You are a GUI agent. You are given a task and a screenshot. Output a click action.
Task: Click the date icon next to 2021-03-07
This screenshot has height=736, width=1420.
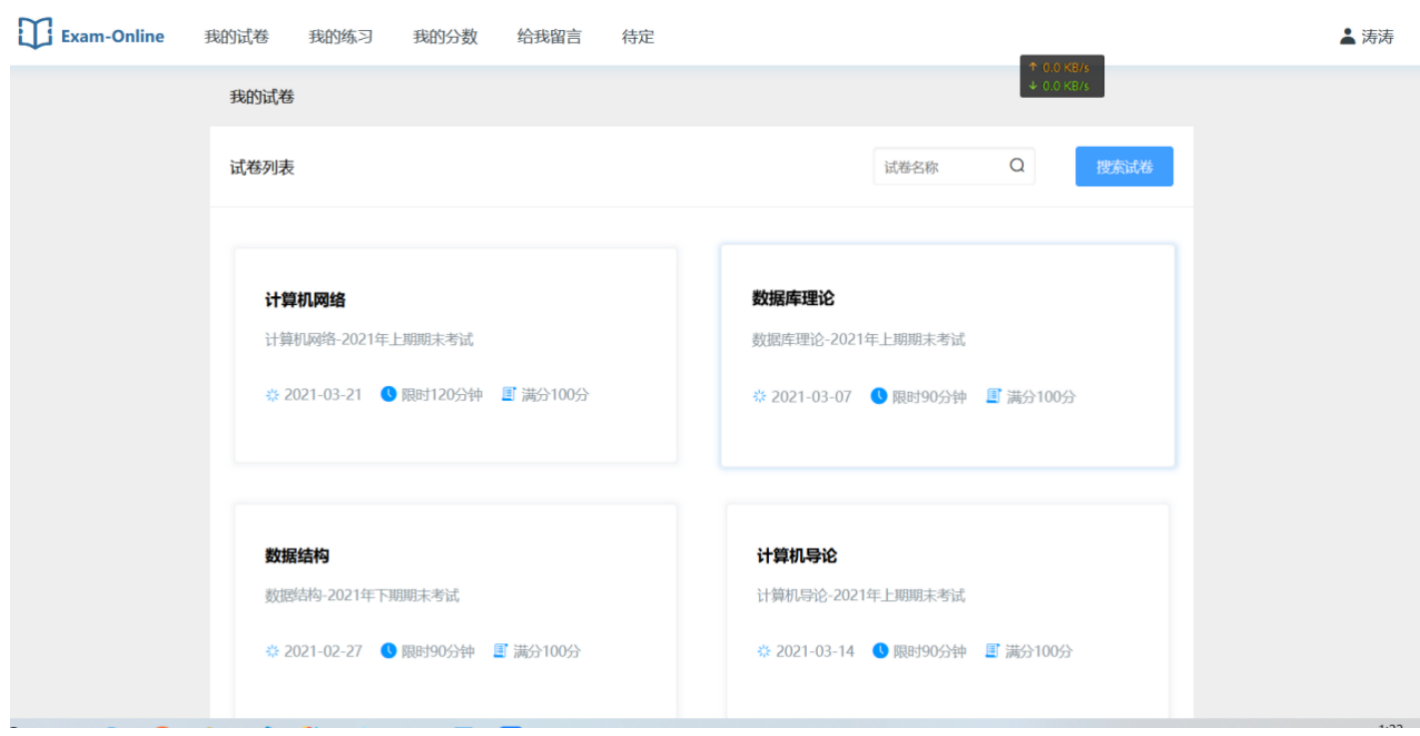[x=759, y=397]
